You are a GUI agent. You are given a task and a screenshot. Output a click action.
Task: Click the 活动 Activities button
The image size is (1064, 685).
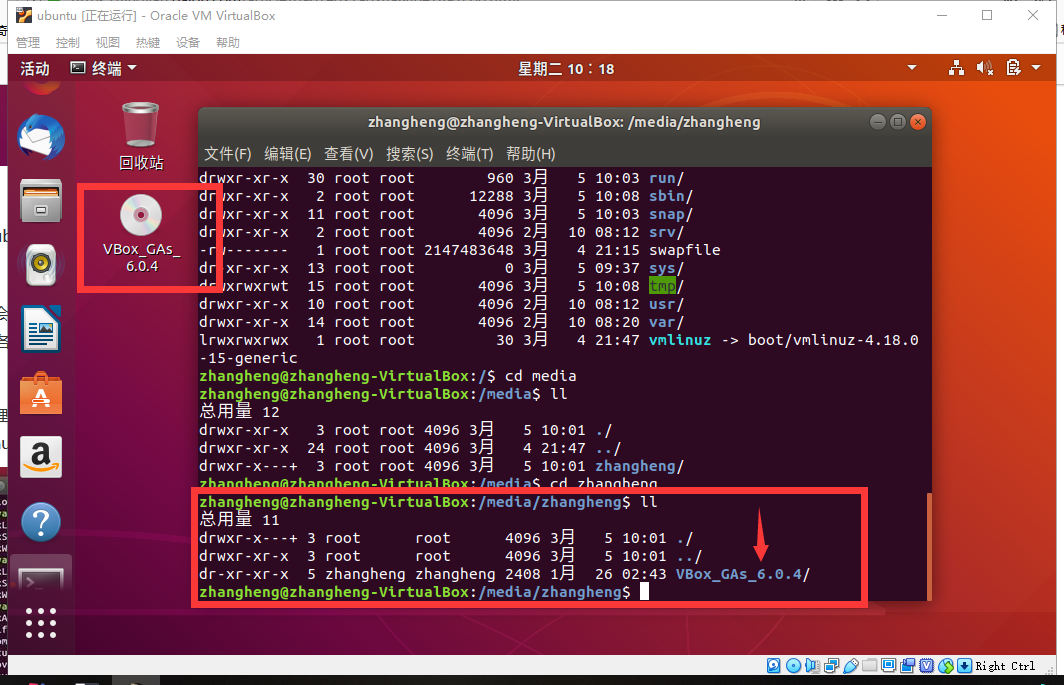tap(35, 68)
